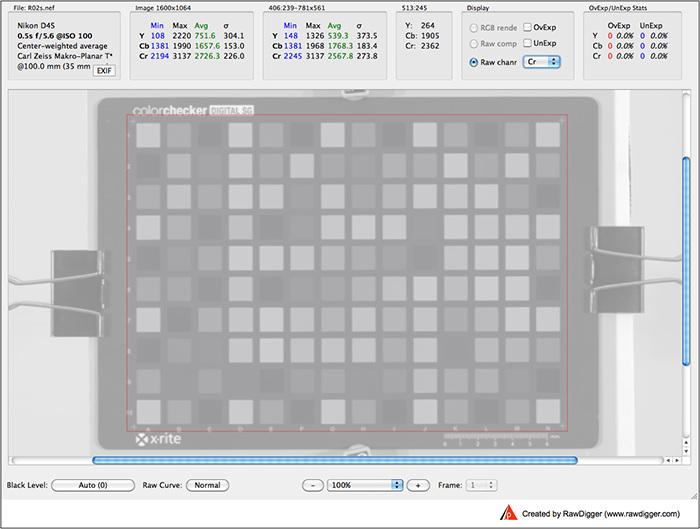Screen dimensions: 700x529
Task: Click the scroll left arrow
Action: (x=668, y=460)
